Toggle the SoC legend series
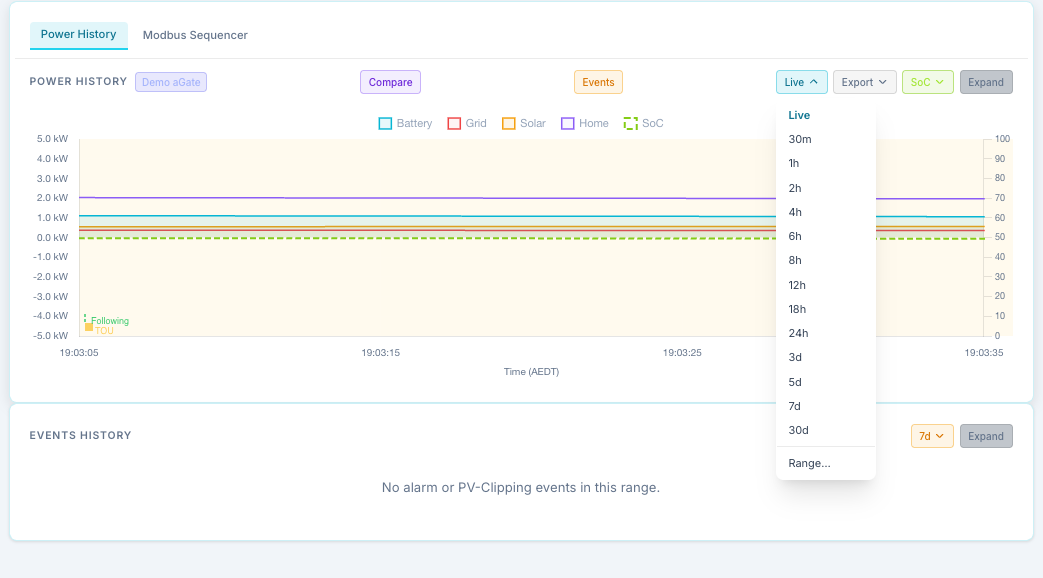Screen dimensions: 1043x578 pos(643,124)
